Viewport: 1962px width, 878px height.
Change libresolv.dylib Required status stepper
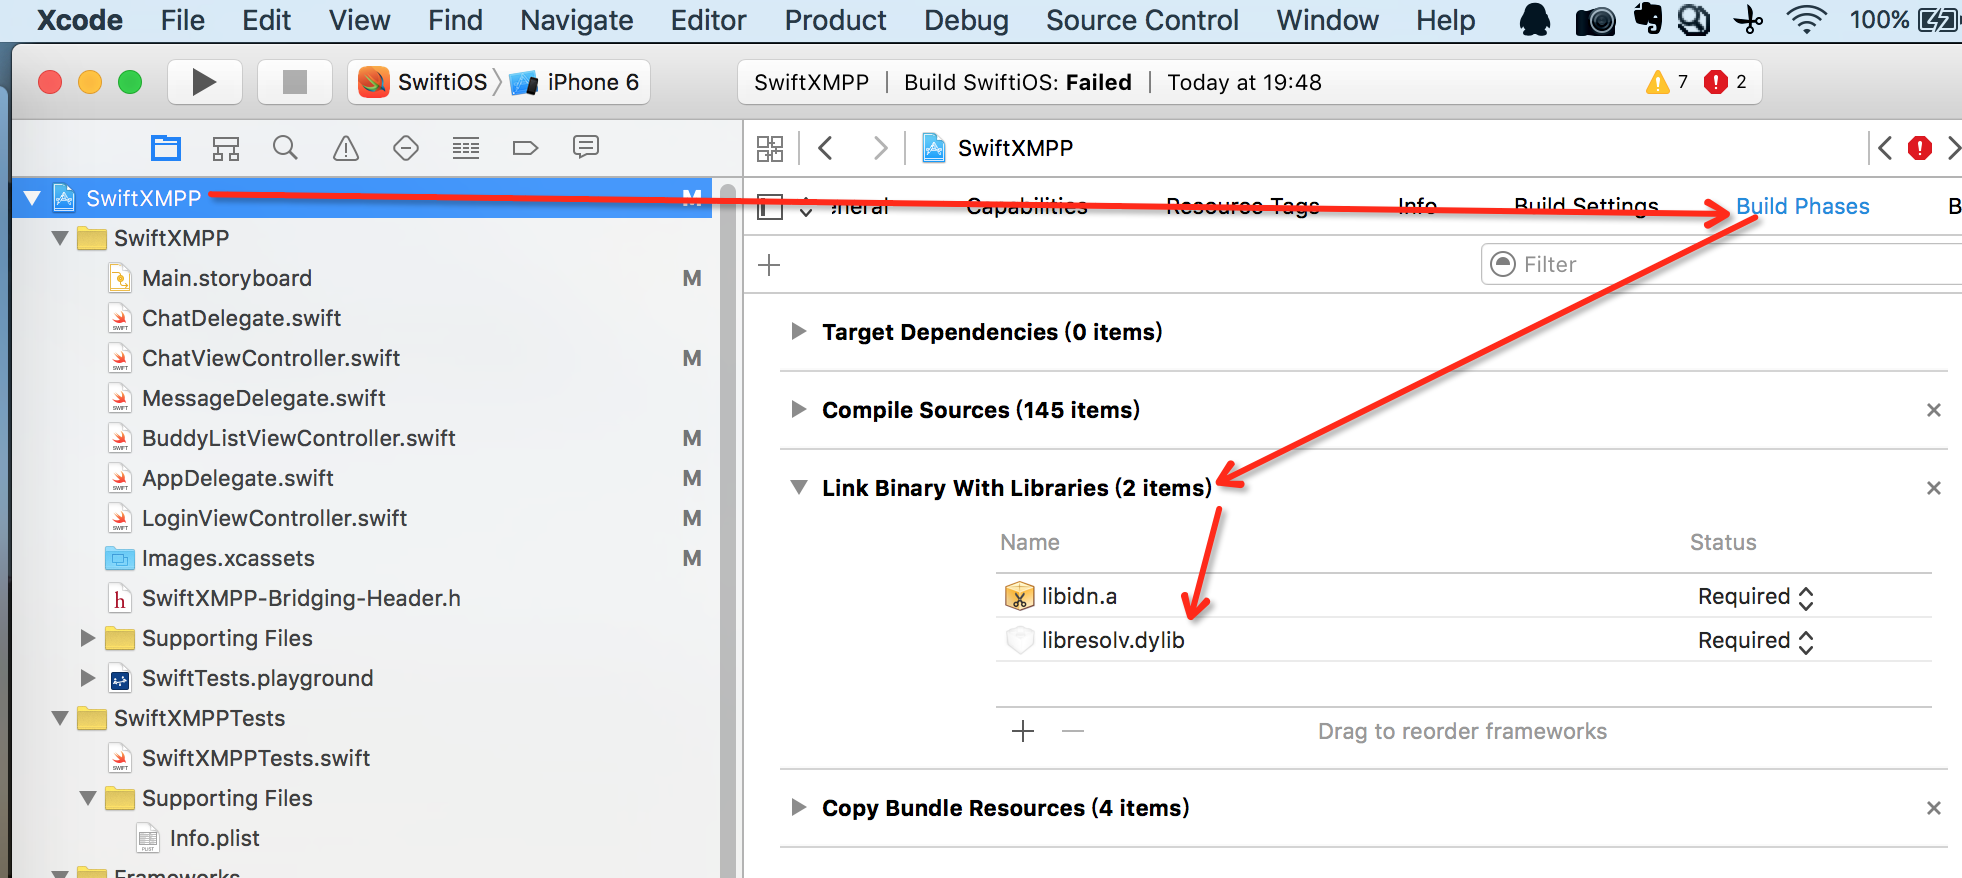coord(1806,641)
